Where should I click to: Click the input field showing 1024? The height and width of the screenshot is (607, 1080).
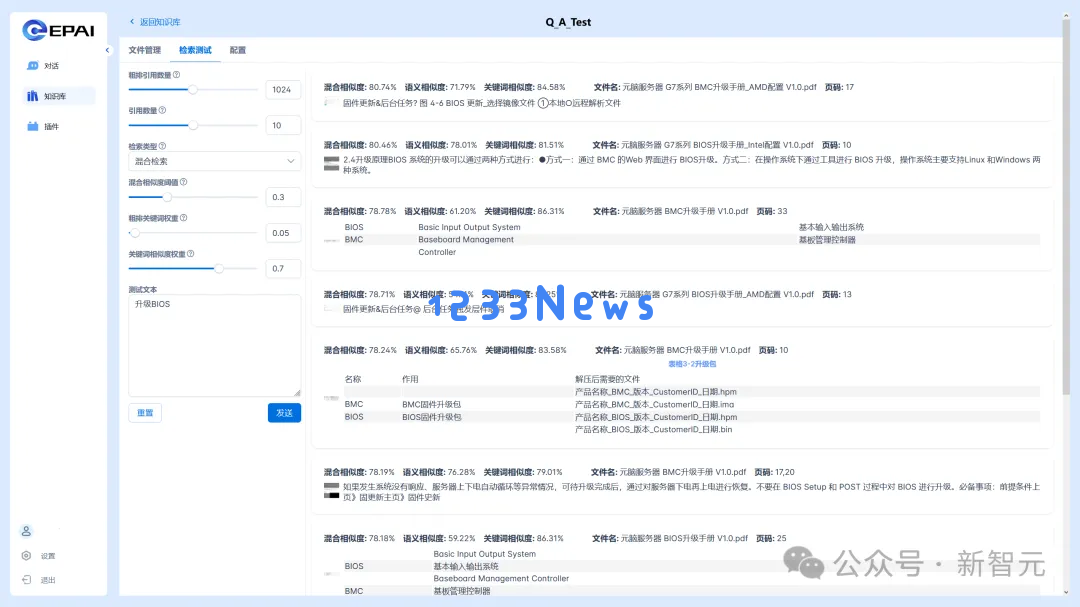pos(283,90)
